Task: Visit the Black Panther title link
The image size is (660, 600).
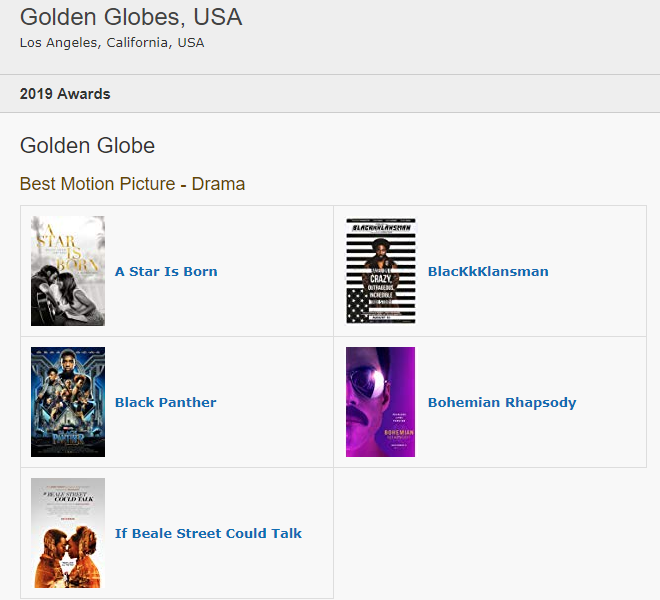Action: click(165, 403)
